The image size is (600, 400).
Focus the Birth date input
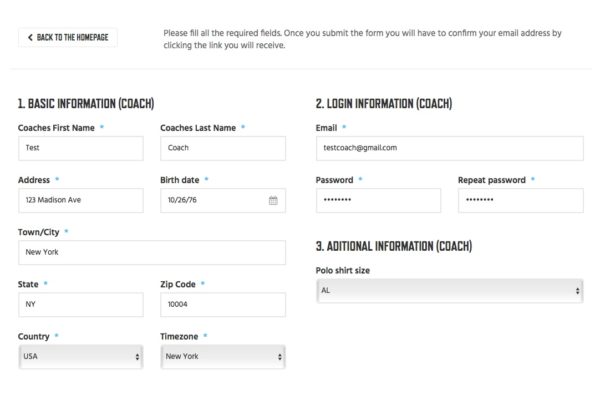(x=223, y=200)
